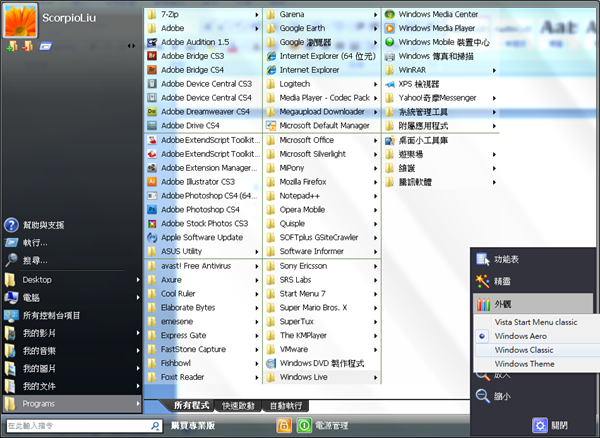Open the 外觀 skin menu item
The image size is (600, 438).
pos(533,304)
